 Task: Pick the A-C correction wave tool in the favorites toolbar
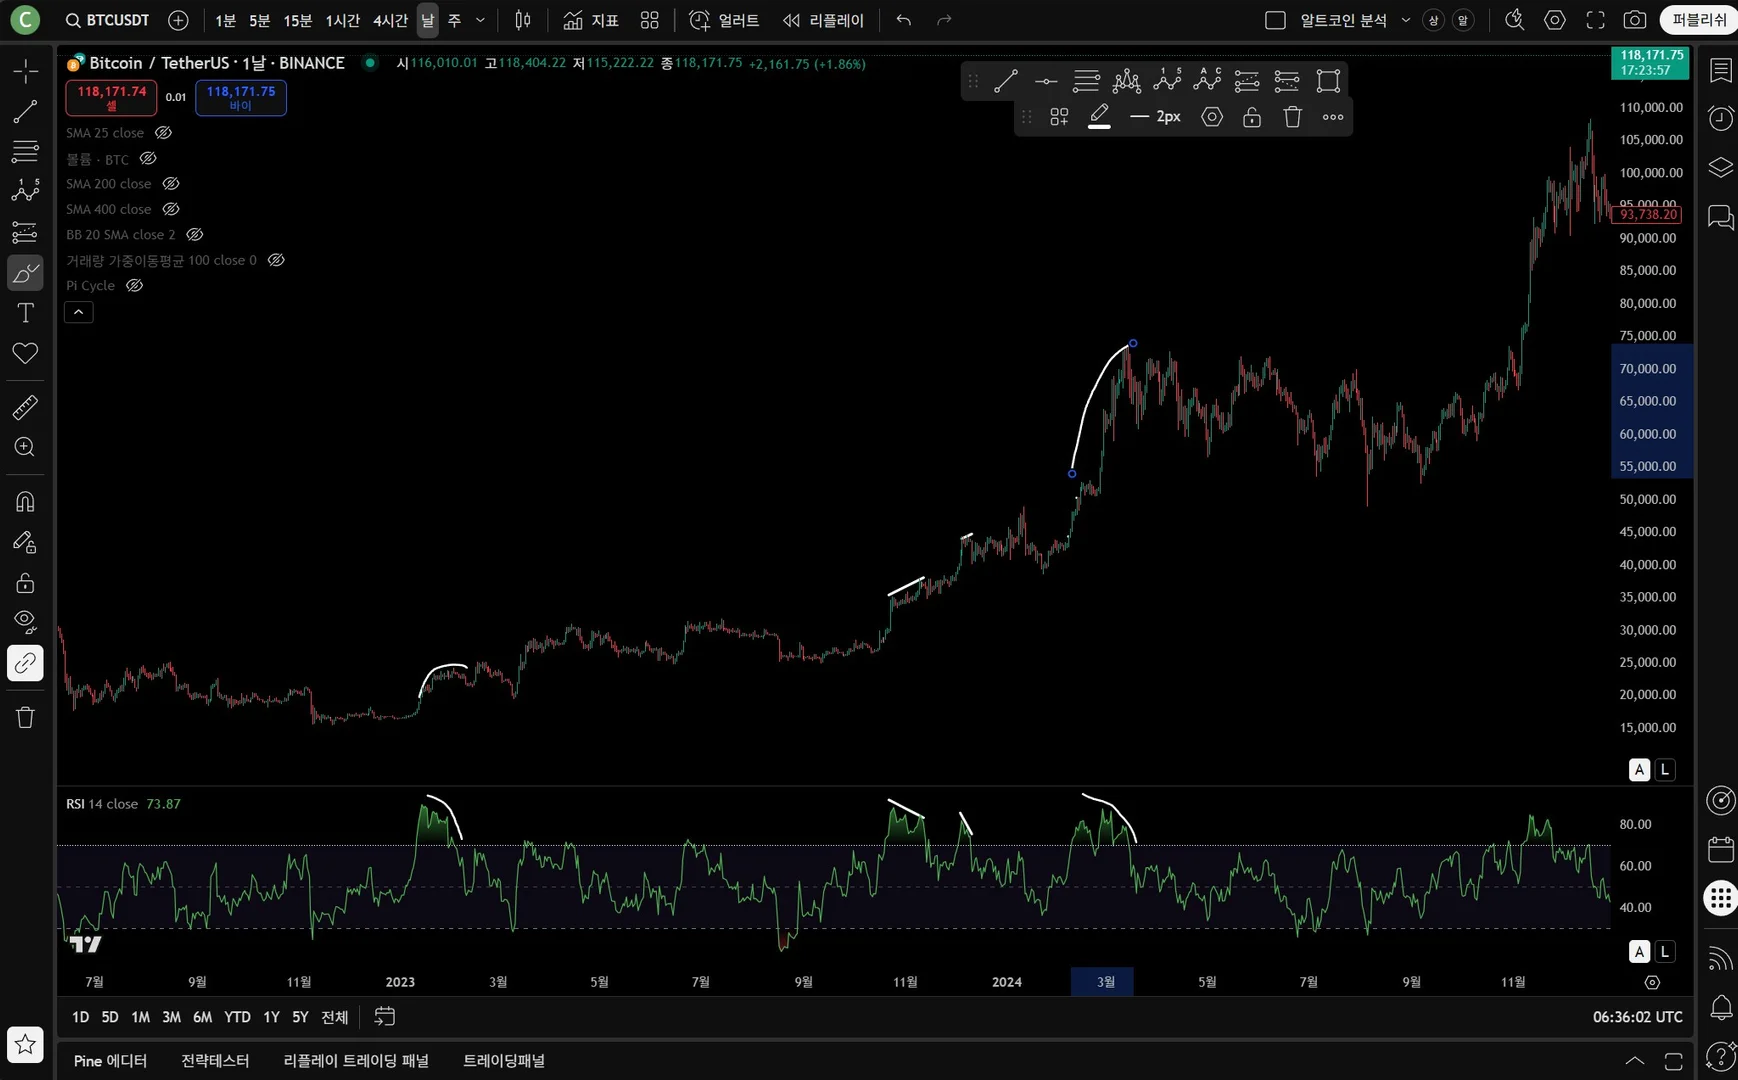1207,80
